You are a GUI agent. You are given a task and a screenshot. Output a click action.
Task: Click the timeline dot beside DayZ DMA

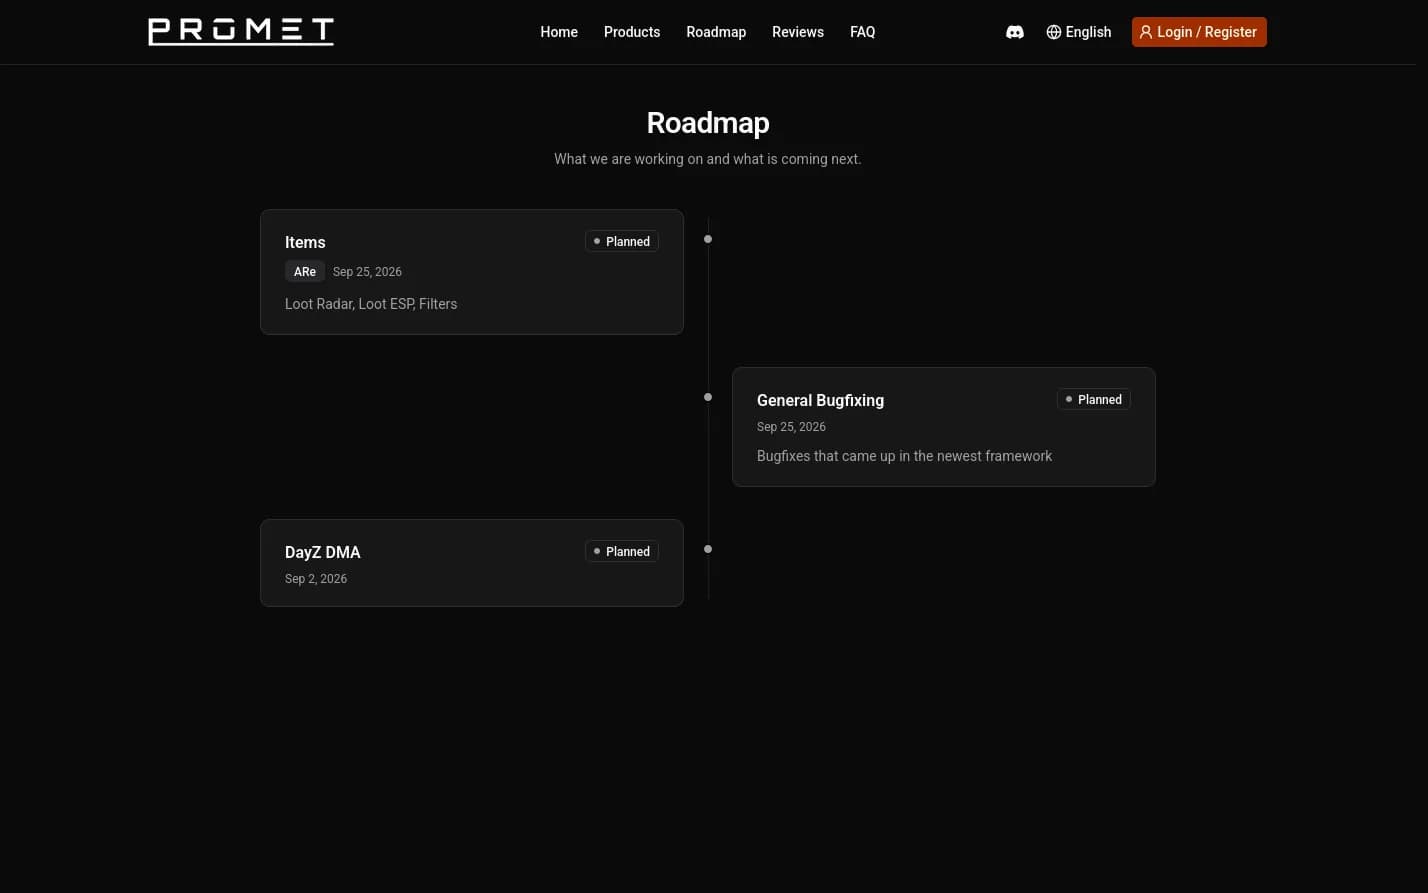pyautogui.click(x=708, y=549)
